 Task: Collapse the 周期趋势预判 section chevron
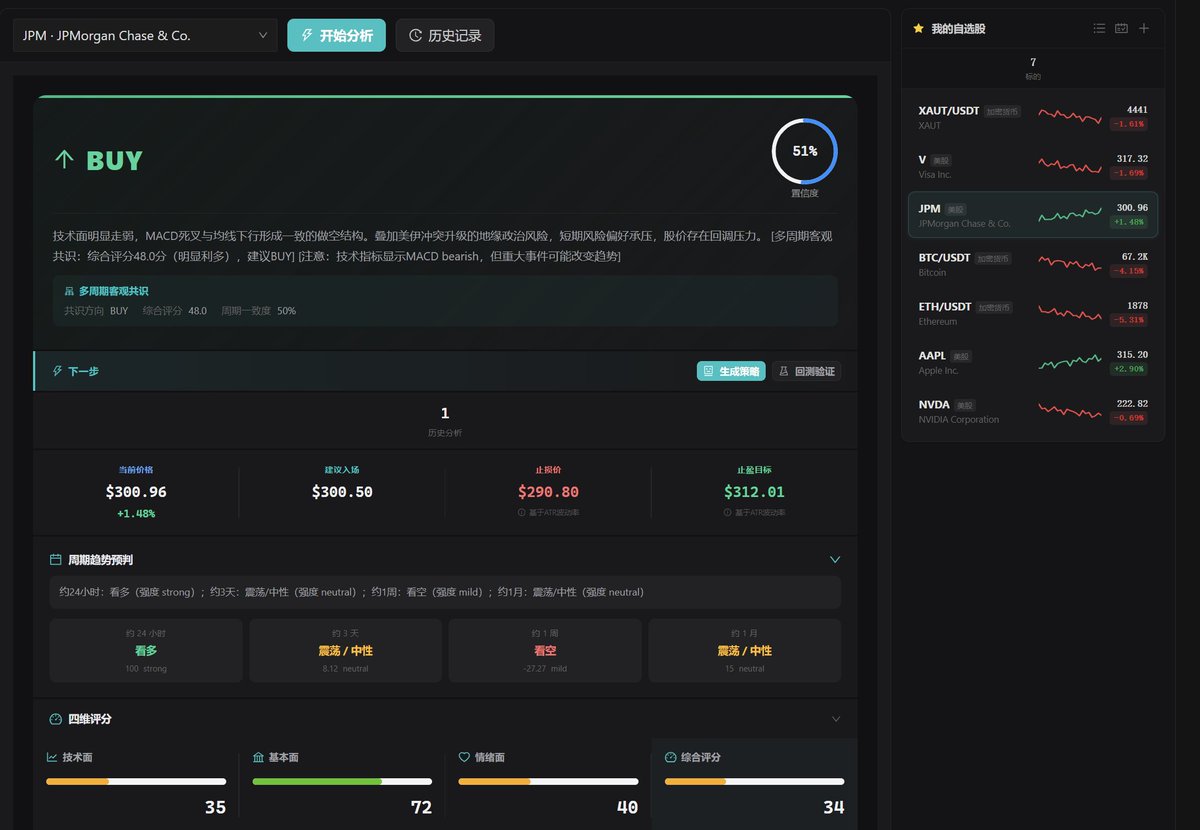(x=835, y=559)
